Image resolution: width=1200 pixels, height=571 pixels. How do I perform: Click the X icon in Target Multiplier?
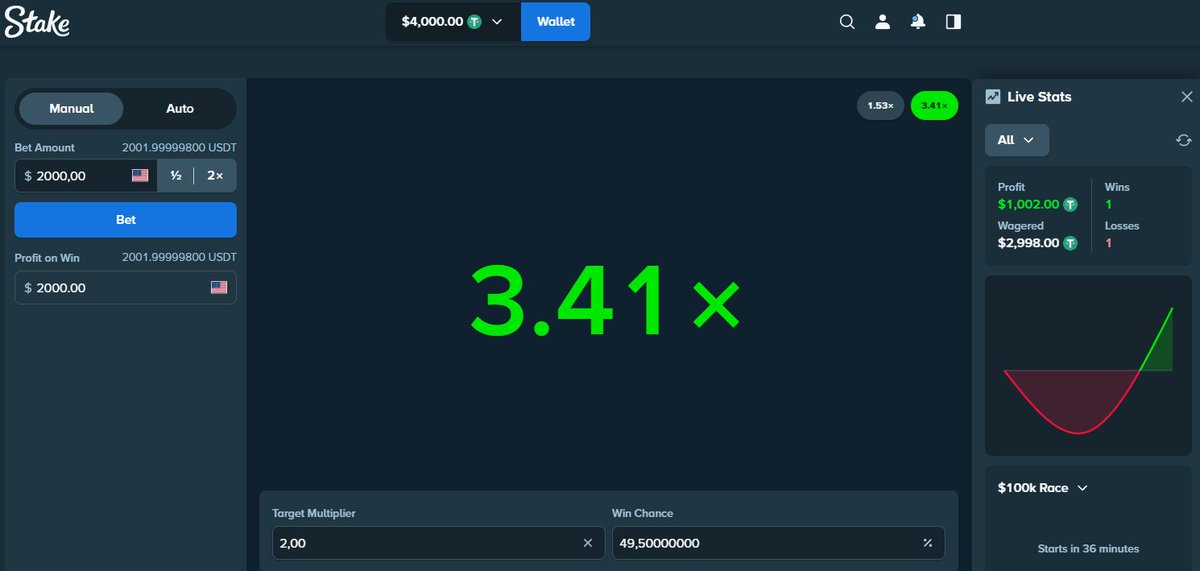pyautogui.click(x=588, y=543)
